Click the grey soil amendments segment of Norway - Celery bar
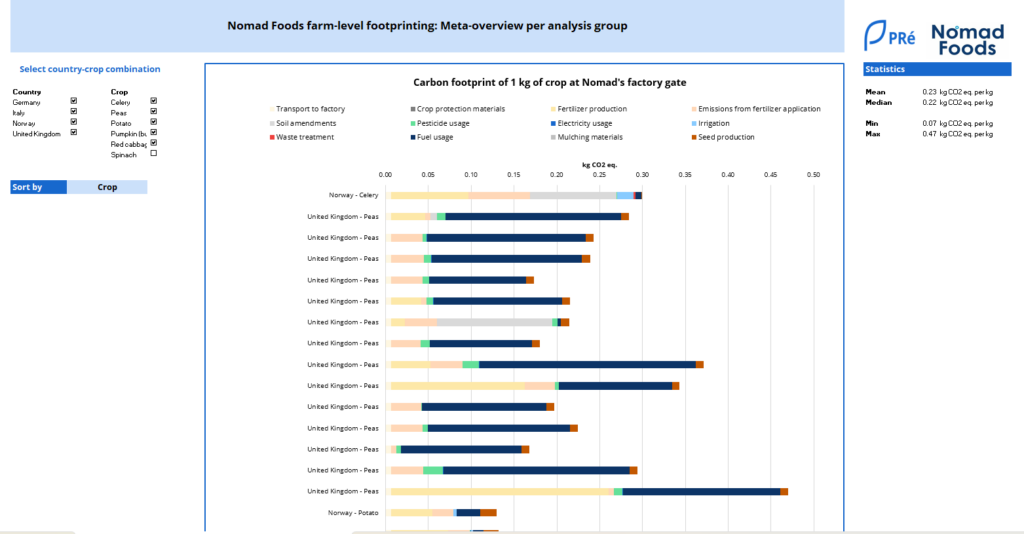The width and height of the screenshot is (1024, 534). pyautogui.click(x=573, y=195)
